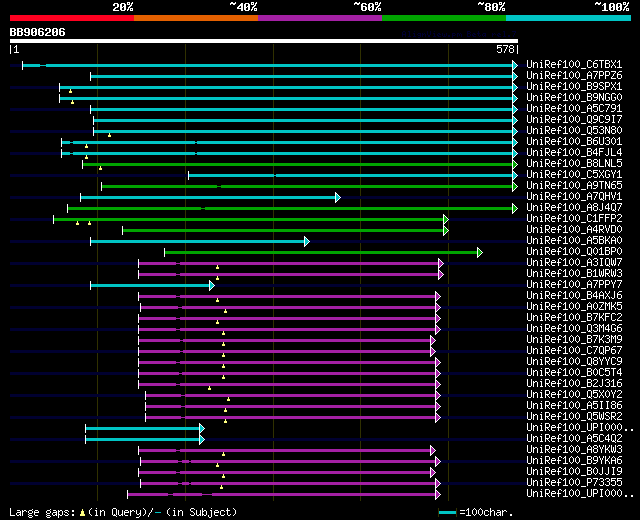The width and height of the screenshot is (640, 520).
Task: Select the UniRef100_B0C5T4 label
Action: pos(574,373)
